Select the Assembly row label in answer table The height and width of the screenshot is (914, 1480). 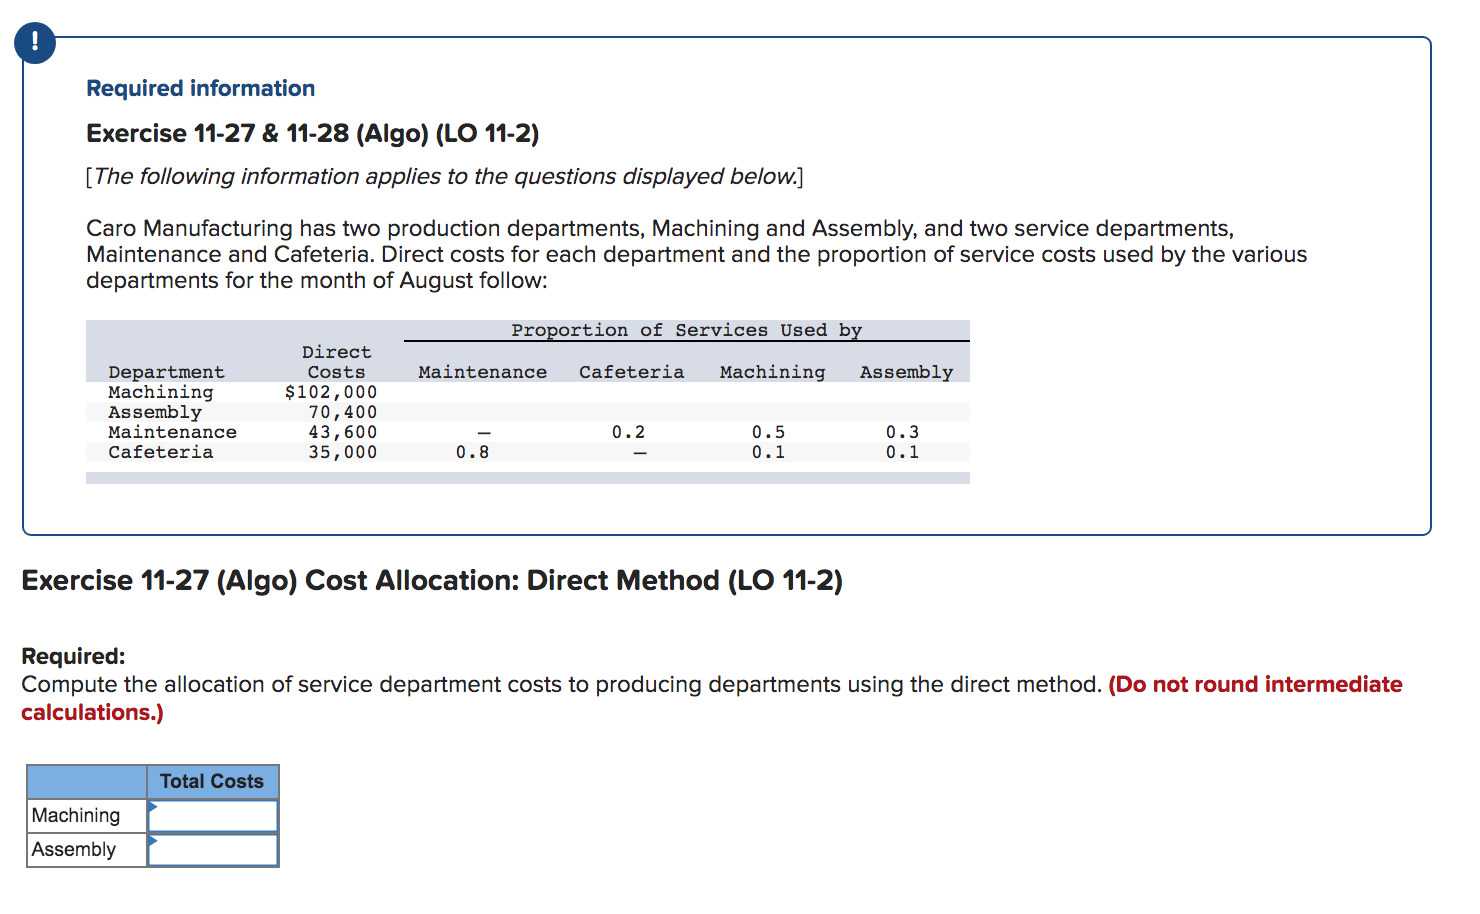(71, 849)
